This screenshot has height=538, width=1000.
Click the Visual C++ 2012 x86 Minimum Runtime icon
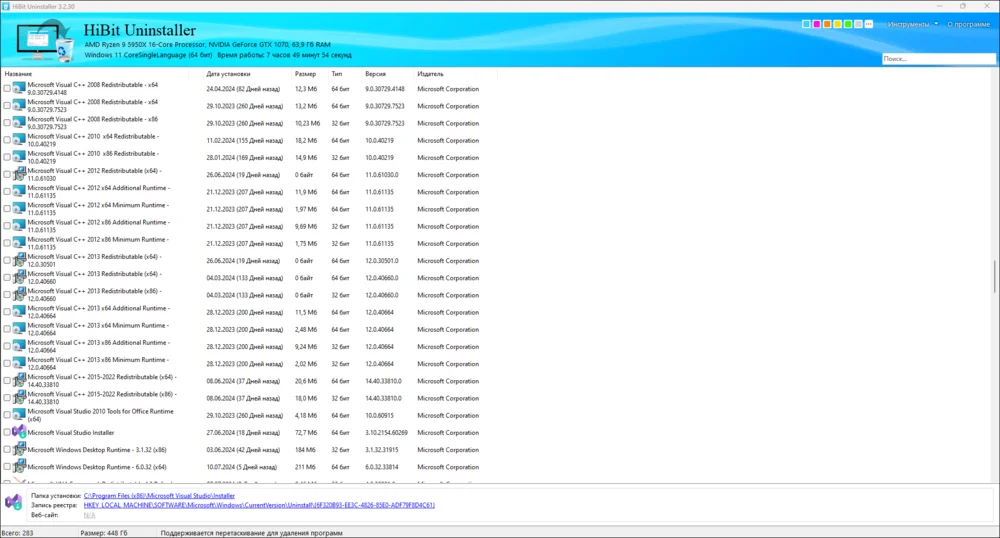(x=19, y=243)
